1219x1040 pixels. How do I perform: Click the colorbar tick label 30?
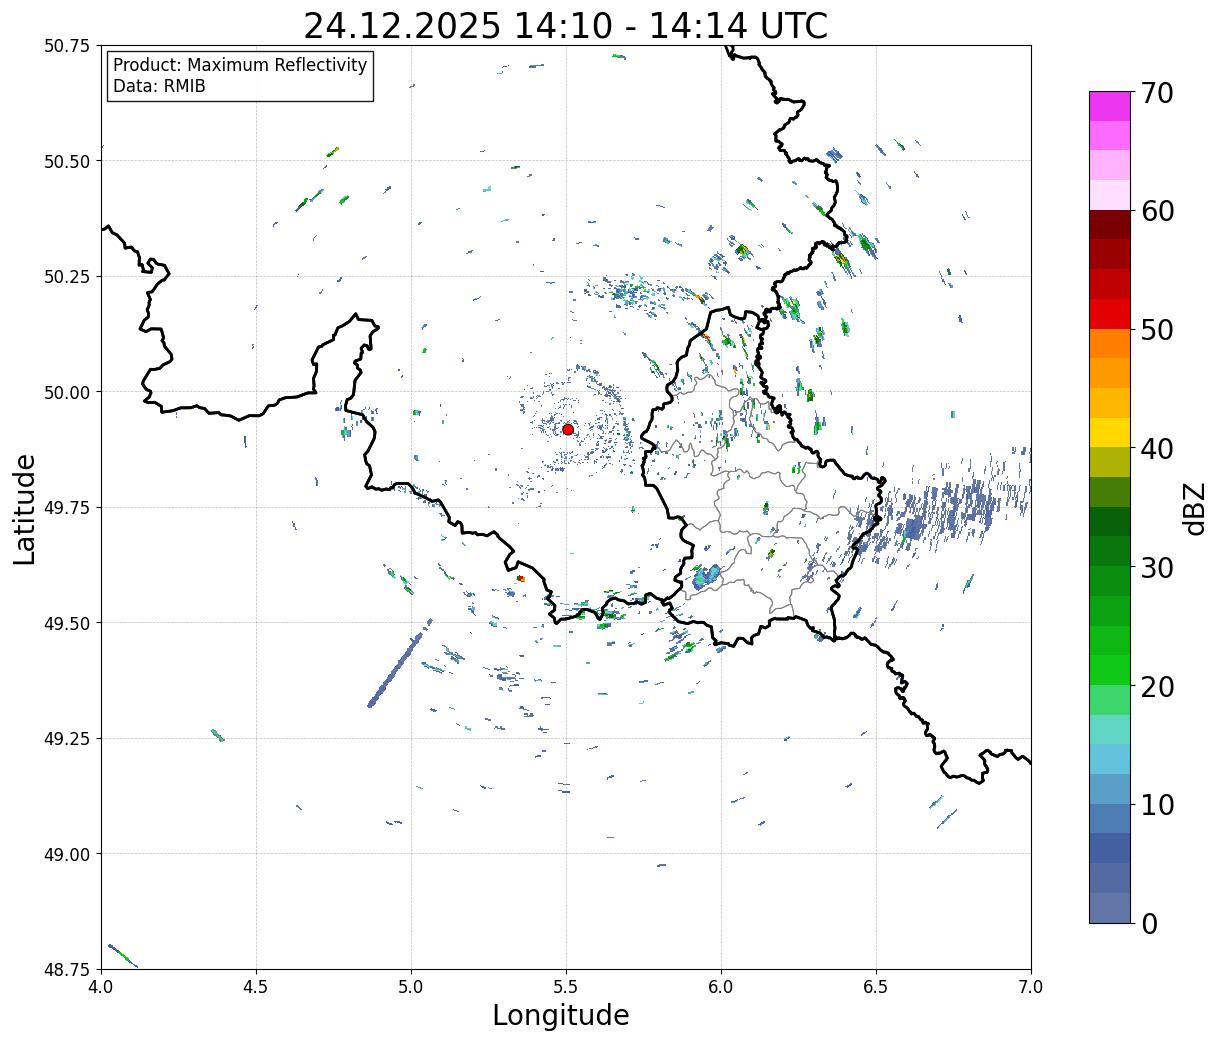(x=1157, y=568)
